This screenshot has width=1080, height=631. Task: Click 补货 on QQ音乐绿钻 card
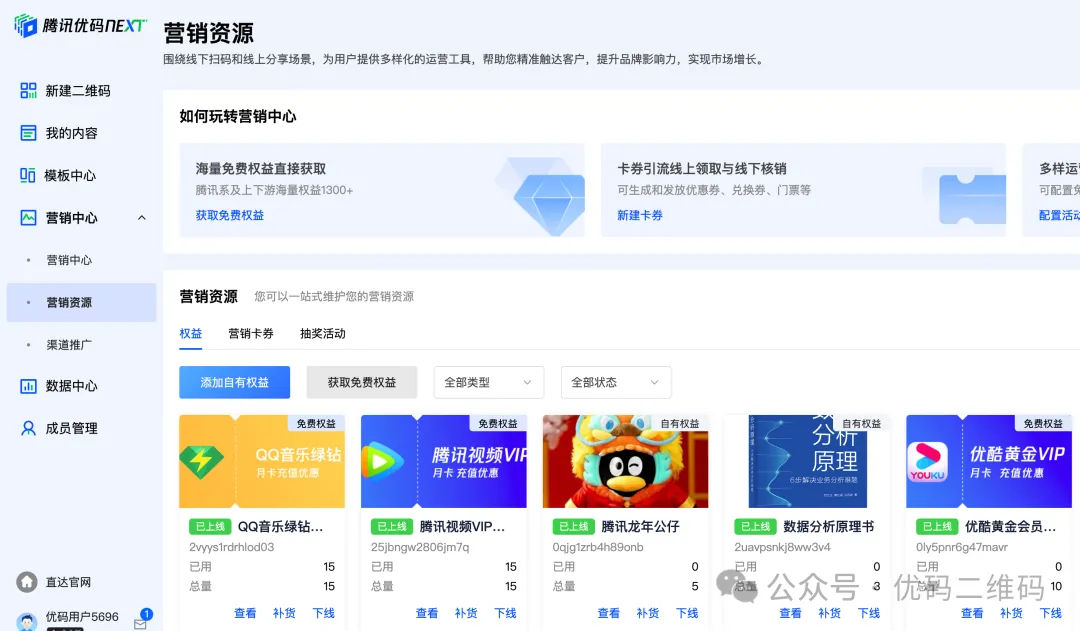[x=284, y=613]
